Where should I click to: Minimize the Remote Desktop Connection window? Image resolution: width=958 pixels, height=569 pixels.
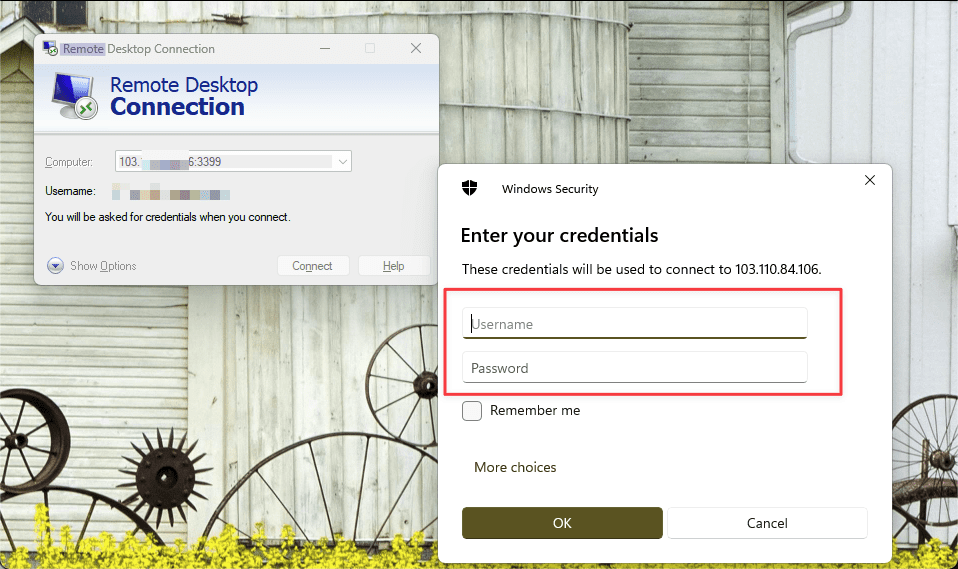point(325,48)
